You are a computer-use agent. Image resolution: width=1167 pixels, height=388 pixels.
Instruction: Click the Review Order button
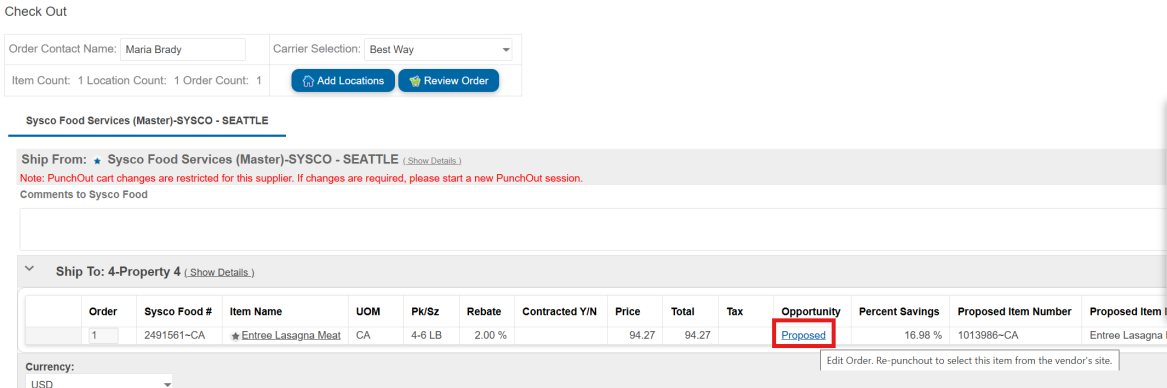(x=449, y=80)
